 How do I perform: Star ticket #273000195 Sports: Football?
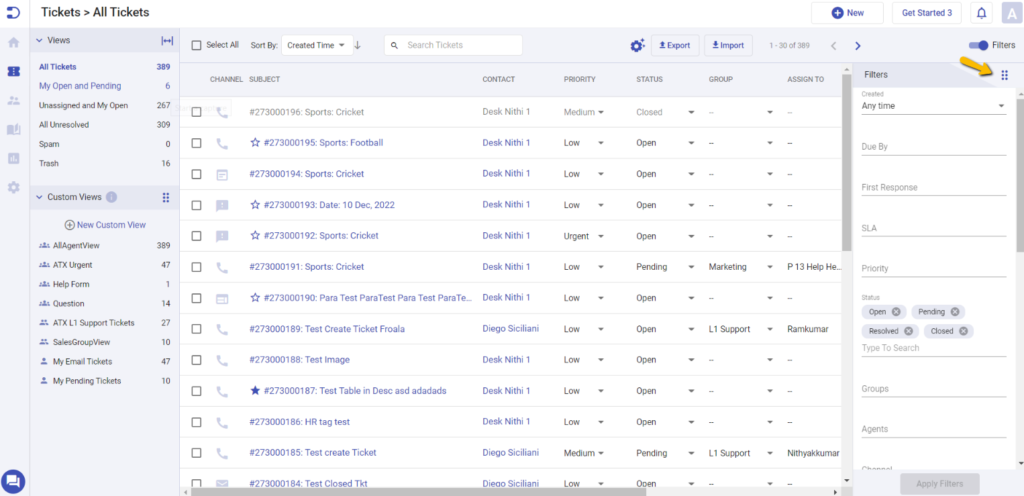click(x=255, y=143)
